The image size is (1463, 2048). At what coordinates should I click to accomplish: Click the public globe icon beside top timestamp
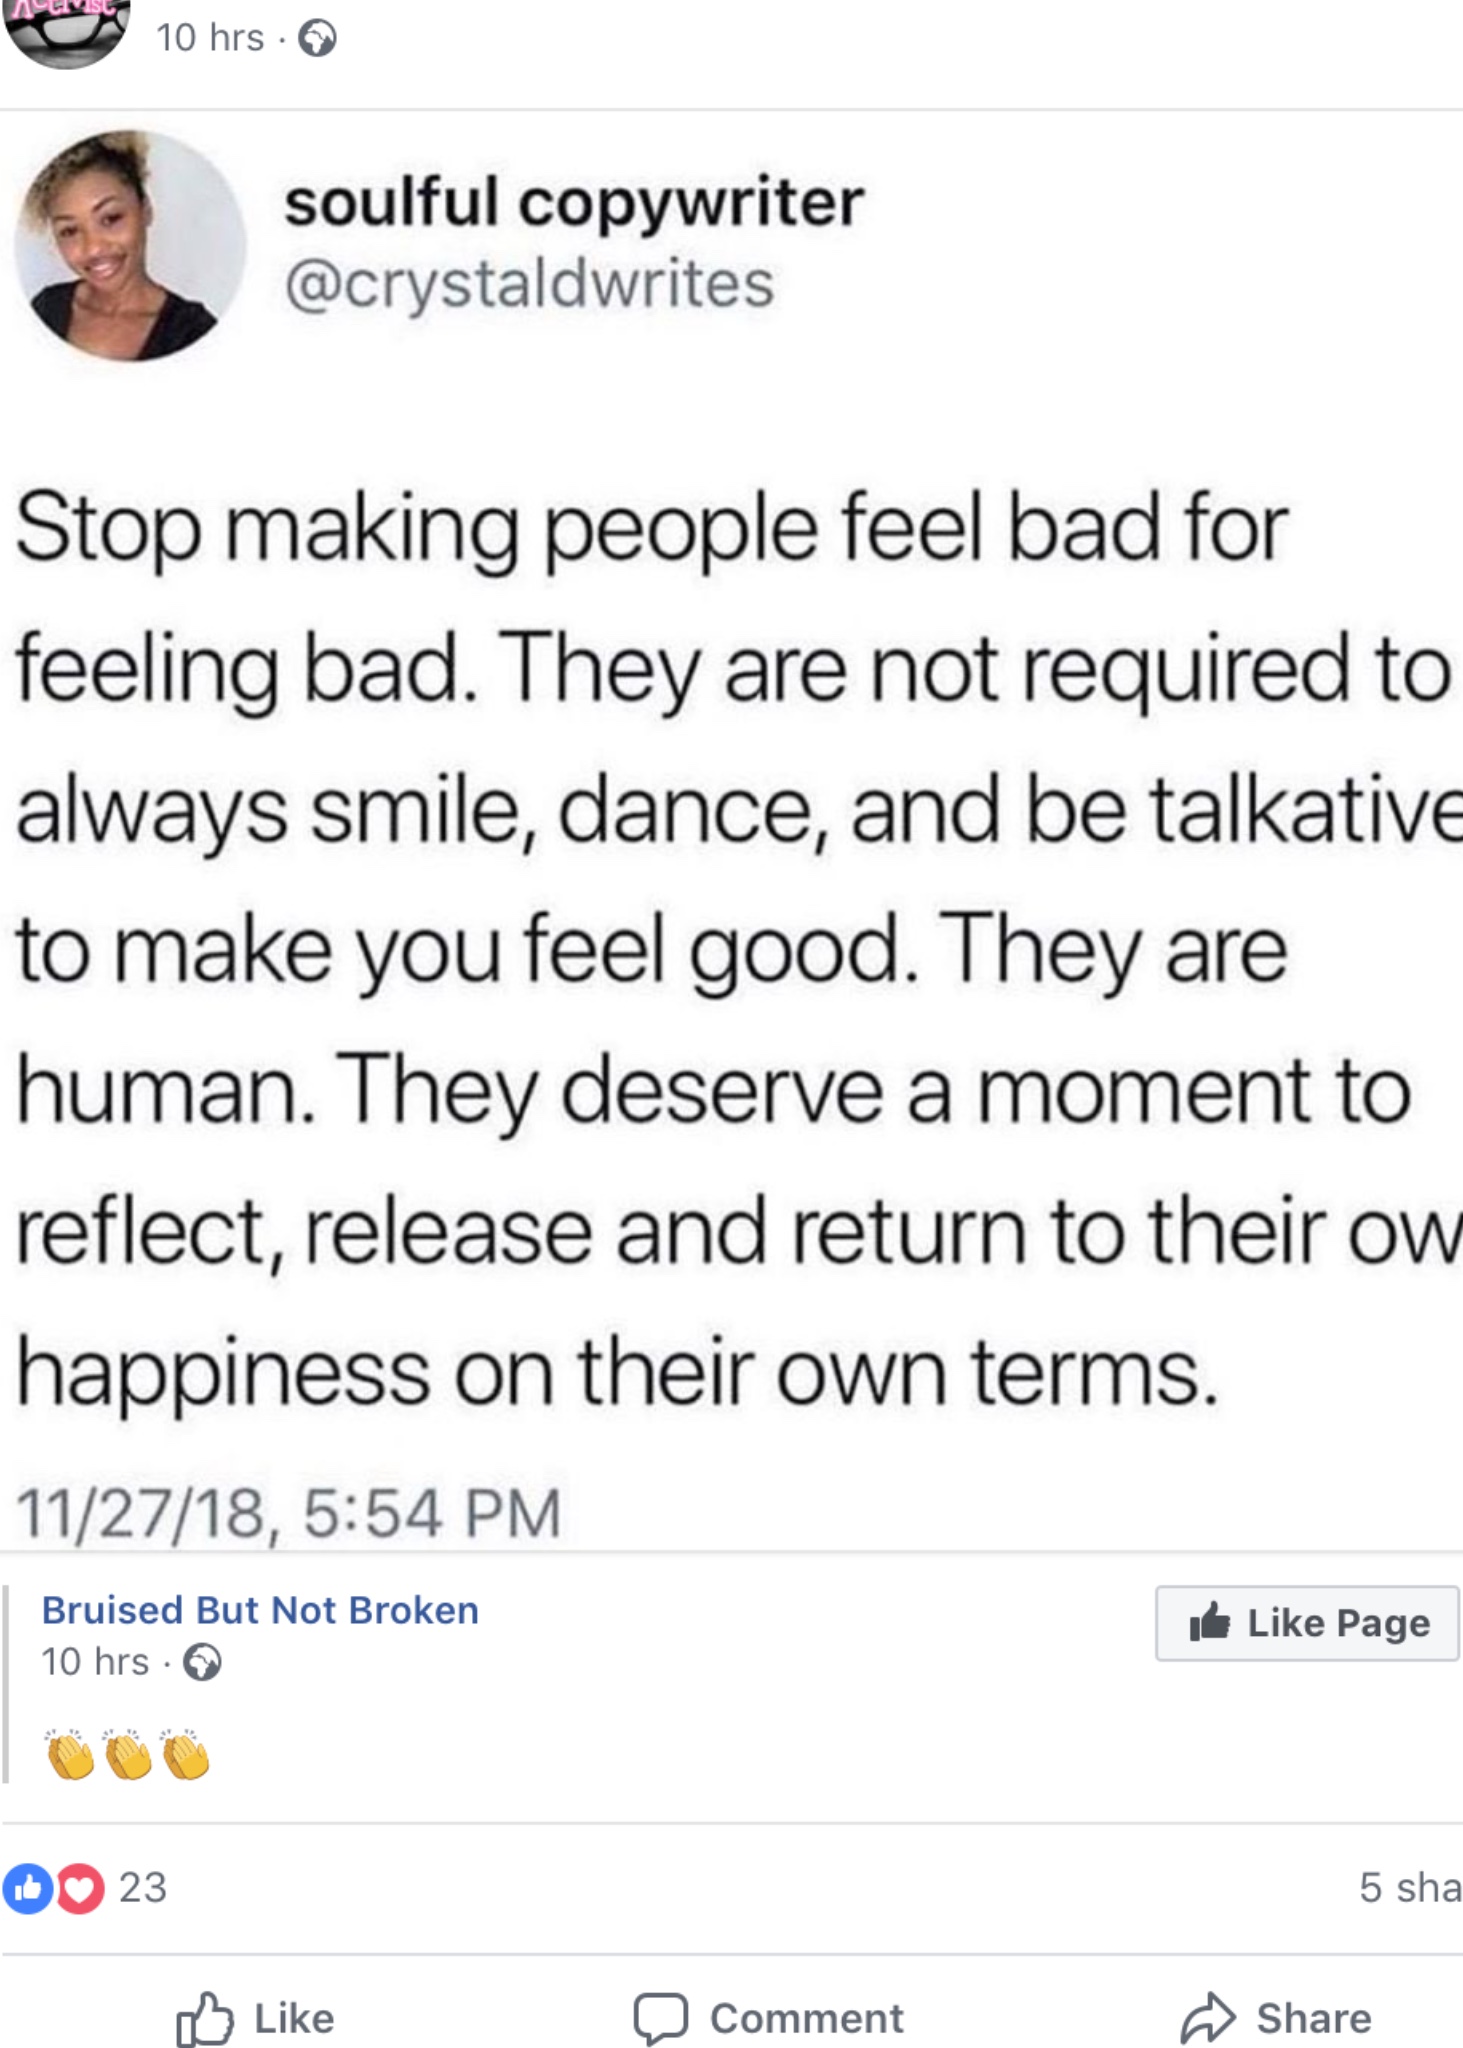tap(318, 39)
